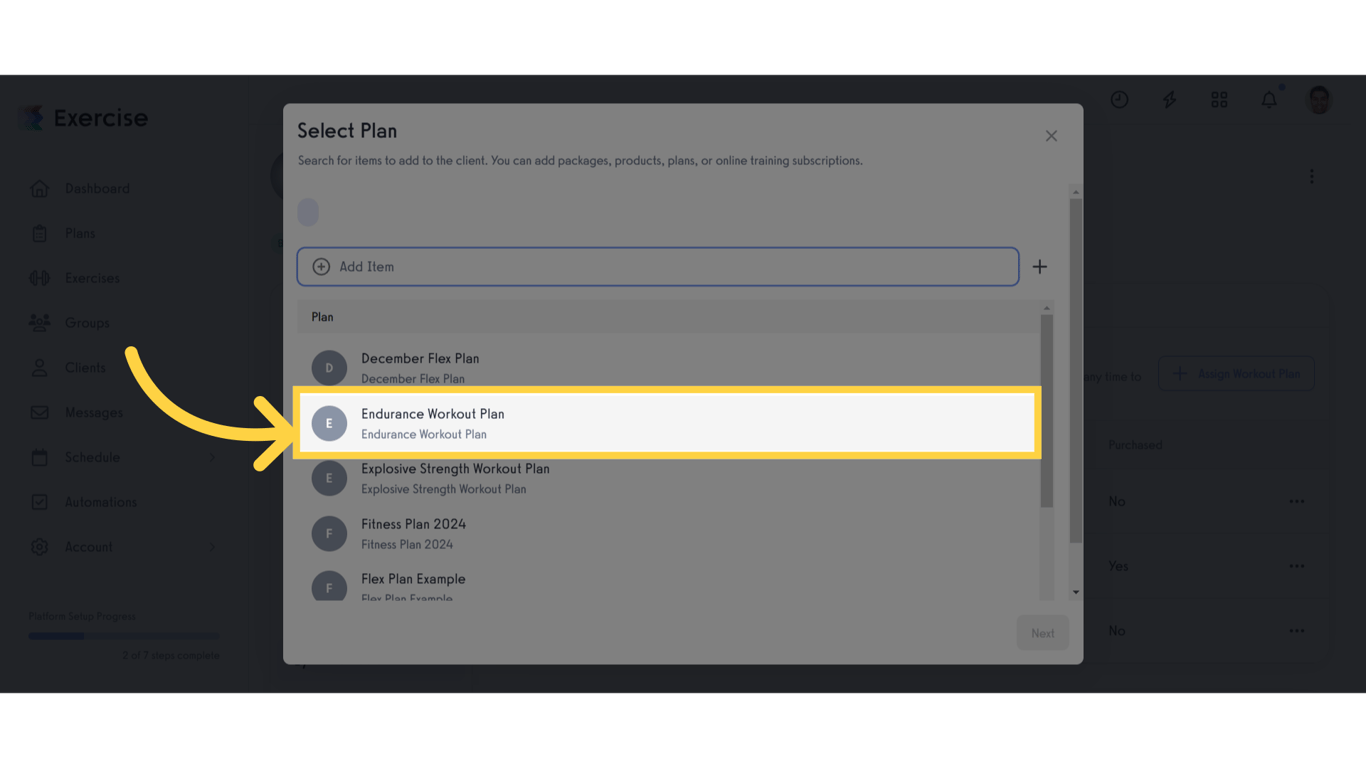Click the setup progress bar

(x=123, y=636)
